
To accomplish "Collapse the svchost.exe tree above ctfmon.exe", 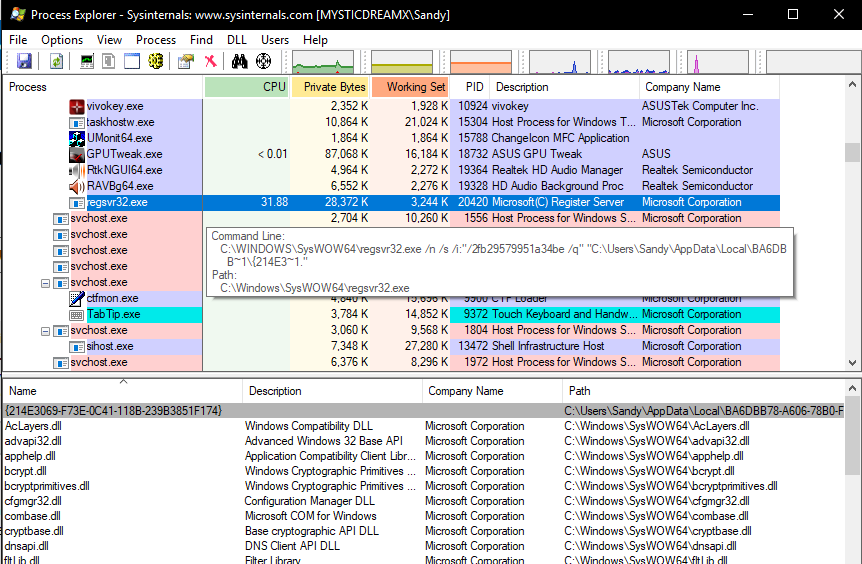I will pos(46,284).
